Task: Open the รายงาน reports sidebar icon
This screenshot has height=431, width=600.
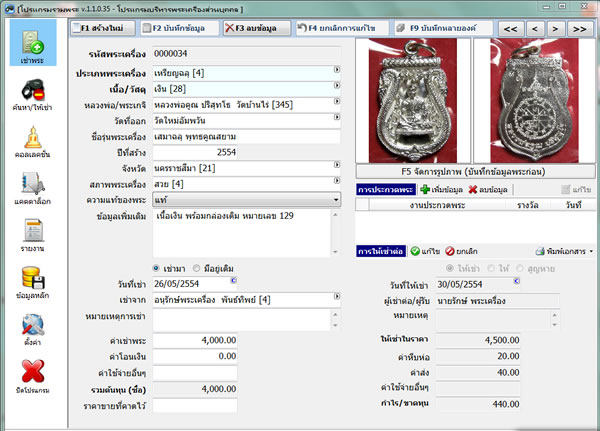Action: click(30, 237)
